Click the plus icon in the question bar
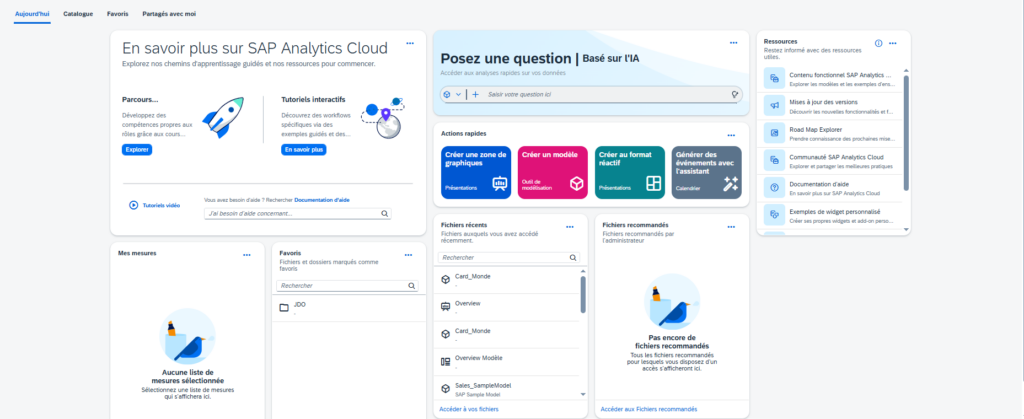Image resolution: width=1024 pixels, height=419 pixels. coord(475,95)
